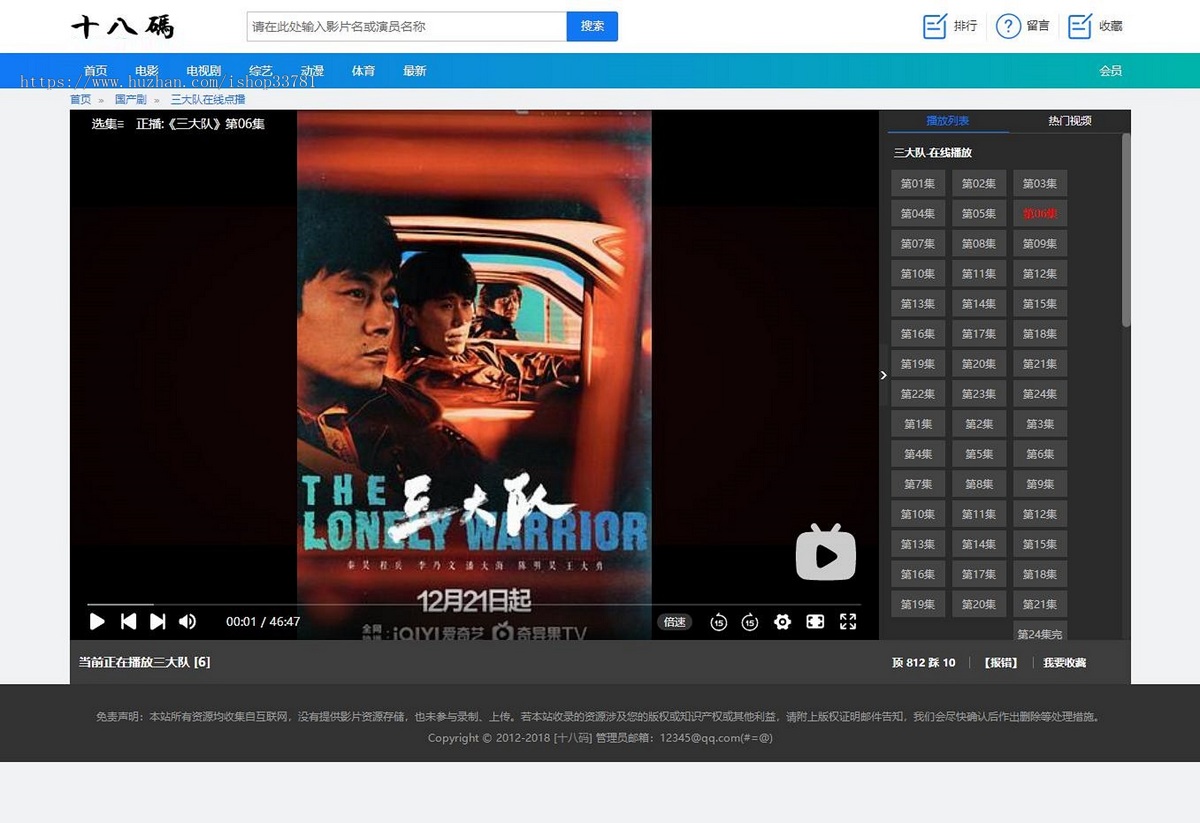This screenshot has width=1200, height=823.
Task: Click 三大队在线点播 breadcrumb link
Action: [208, 99]
